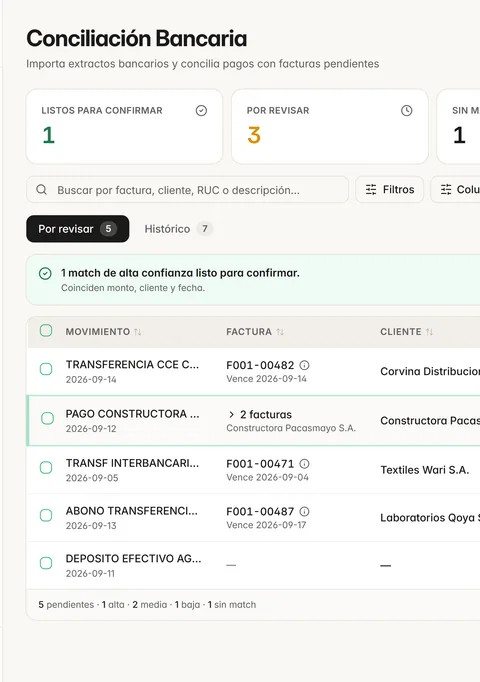
Task: Open the Filtros button
Action: click(390, 190)
